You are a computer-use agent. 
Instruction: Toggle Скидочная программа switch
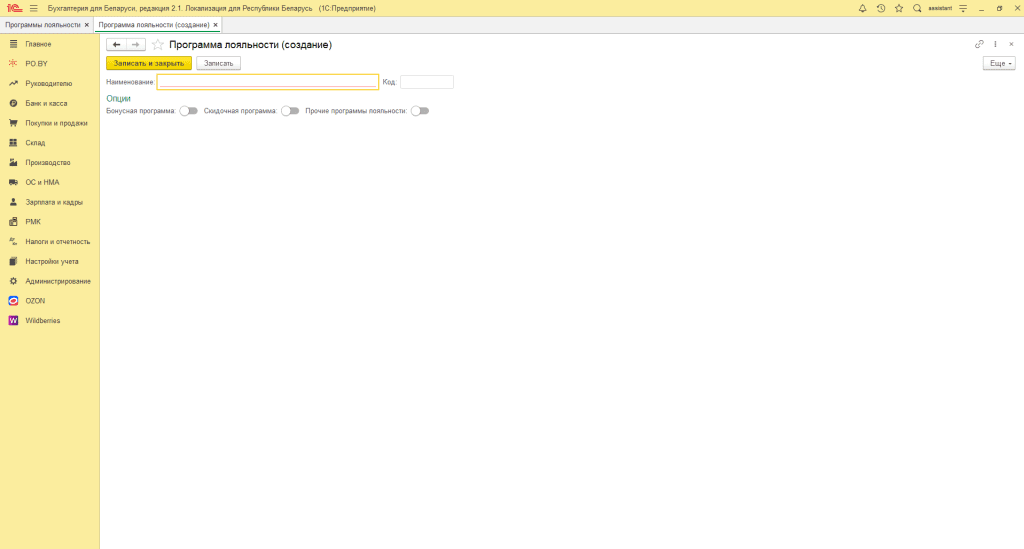[x=290, y=111]
